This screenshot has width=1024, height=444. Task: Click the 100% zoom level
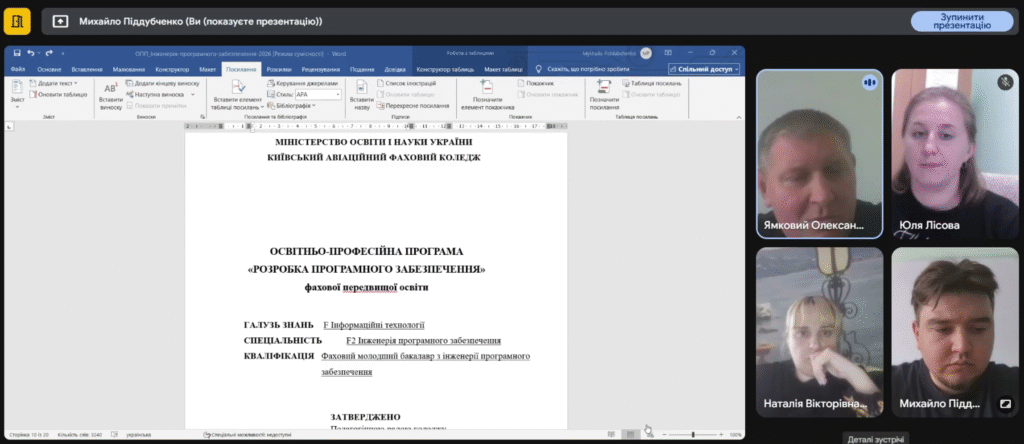[x=735, y=434]
